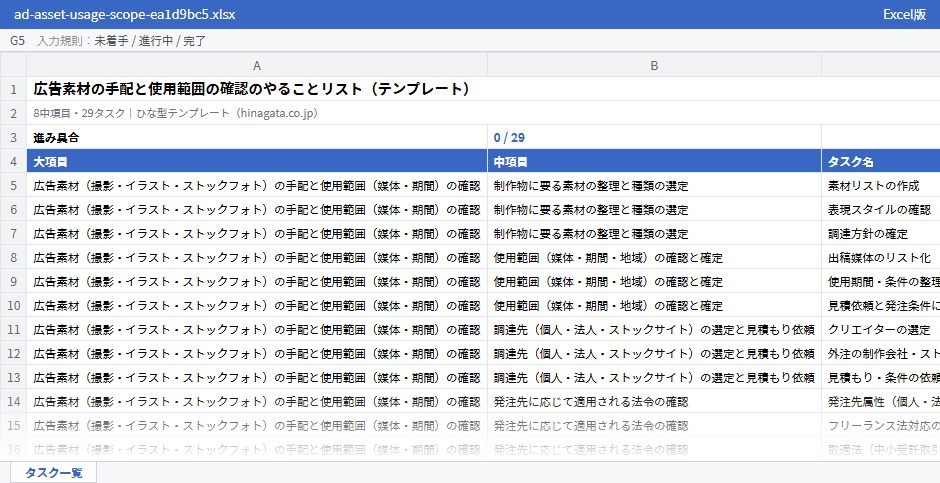Viewport: 940px width, 483px height.
Task: Select row 3 header number
Action: (x=13, y=137)
